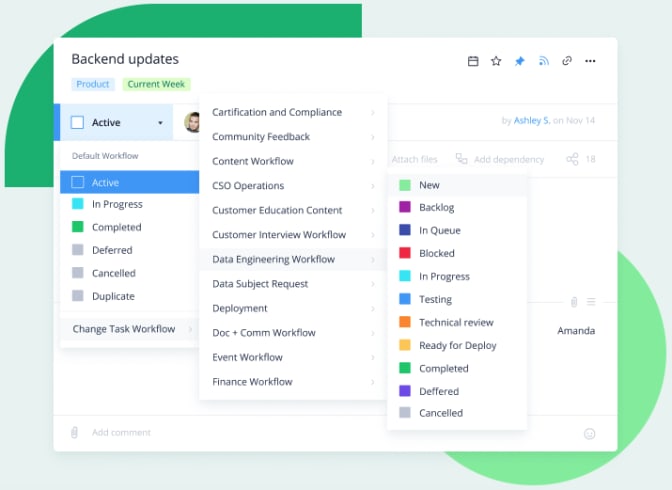Choose Ready for Deploy status
Screen dimensions: 672x490
[x=457, y=346]
